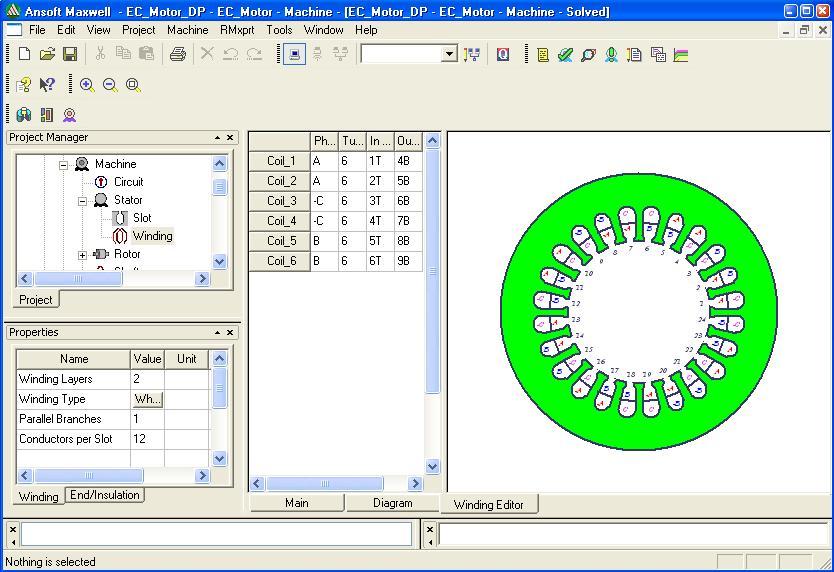The width and height of the screenshot is (834, 572).
Task: Open the File menu
Action: [37, 30]
